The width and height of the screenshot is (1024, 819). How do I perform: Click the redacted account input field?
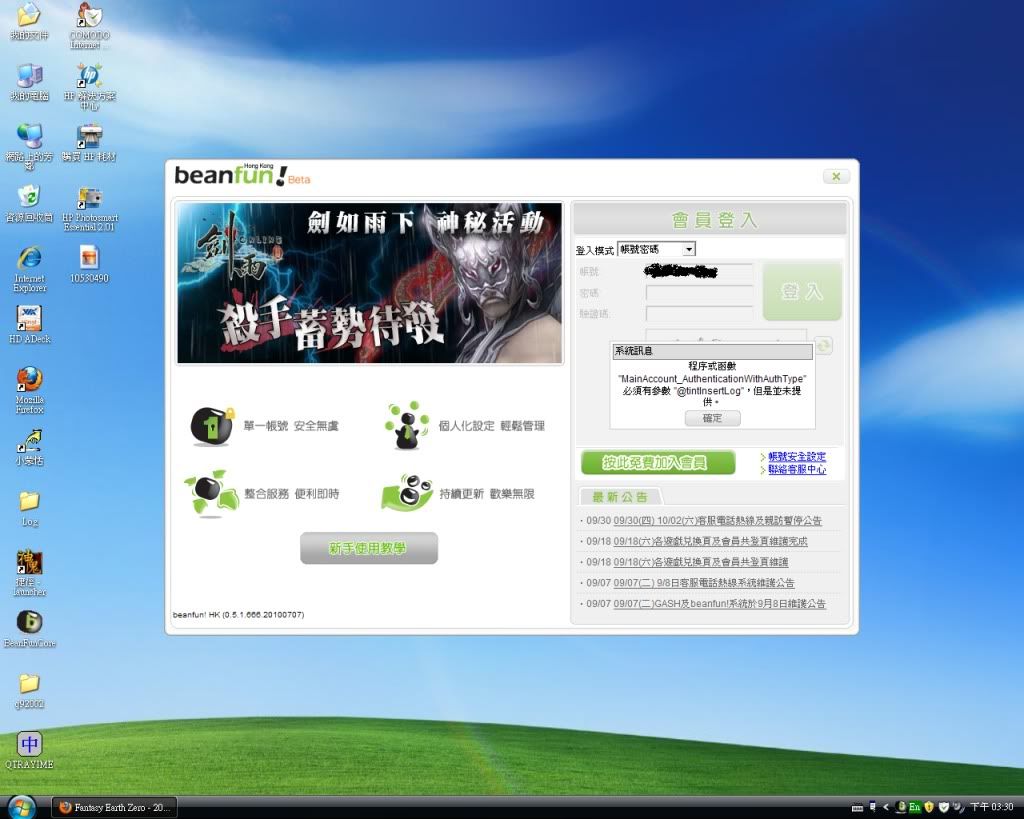pos(699,272)
